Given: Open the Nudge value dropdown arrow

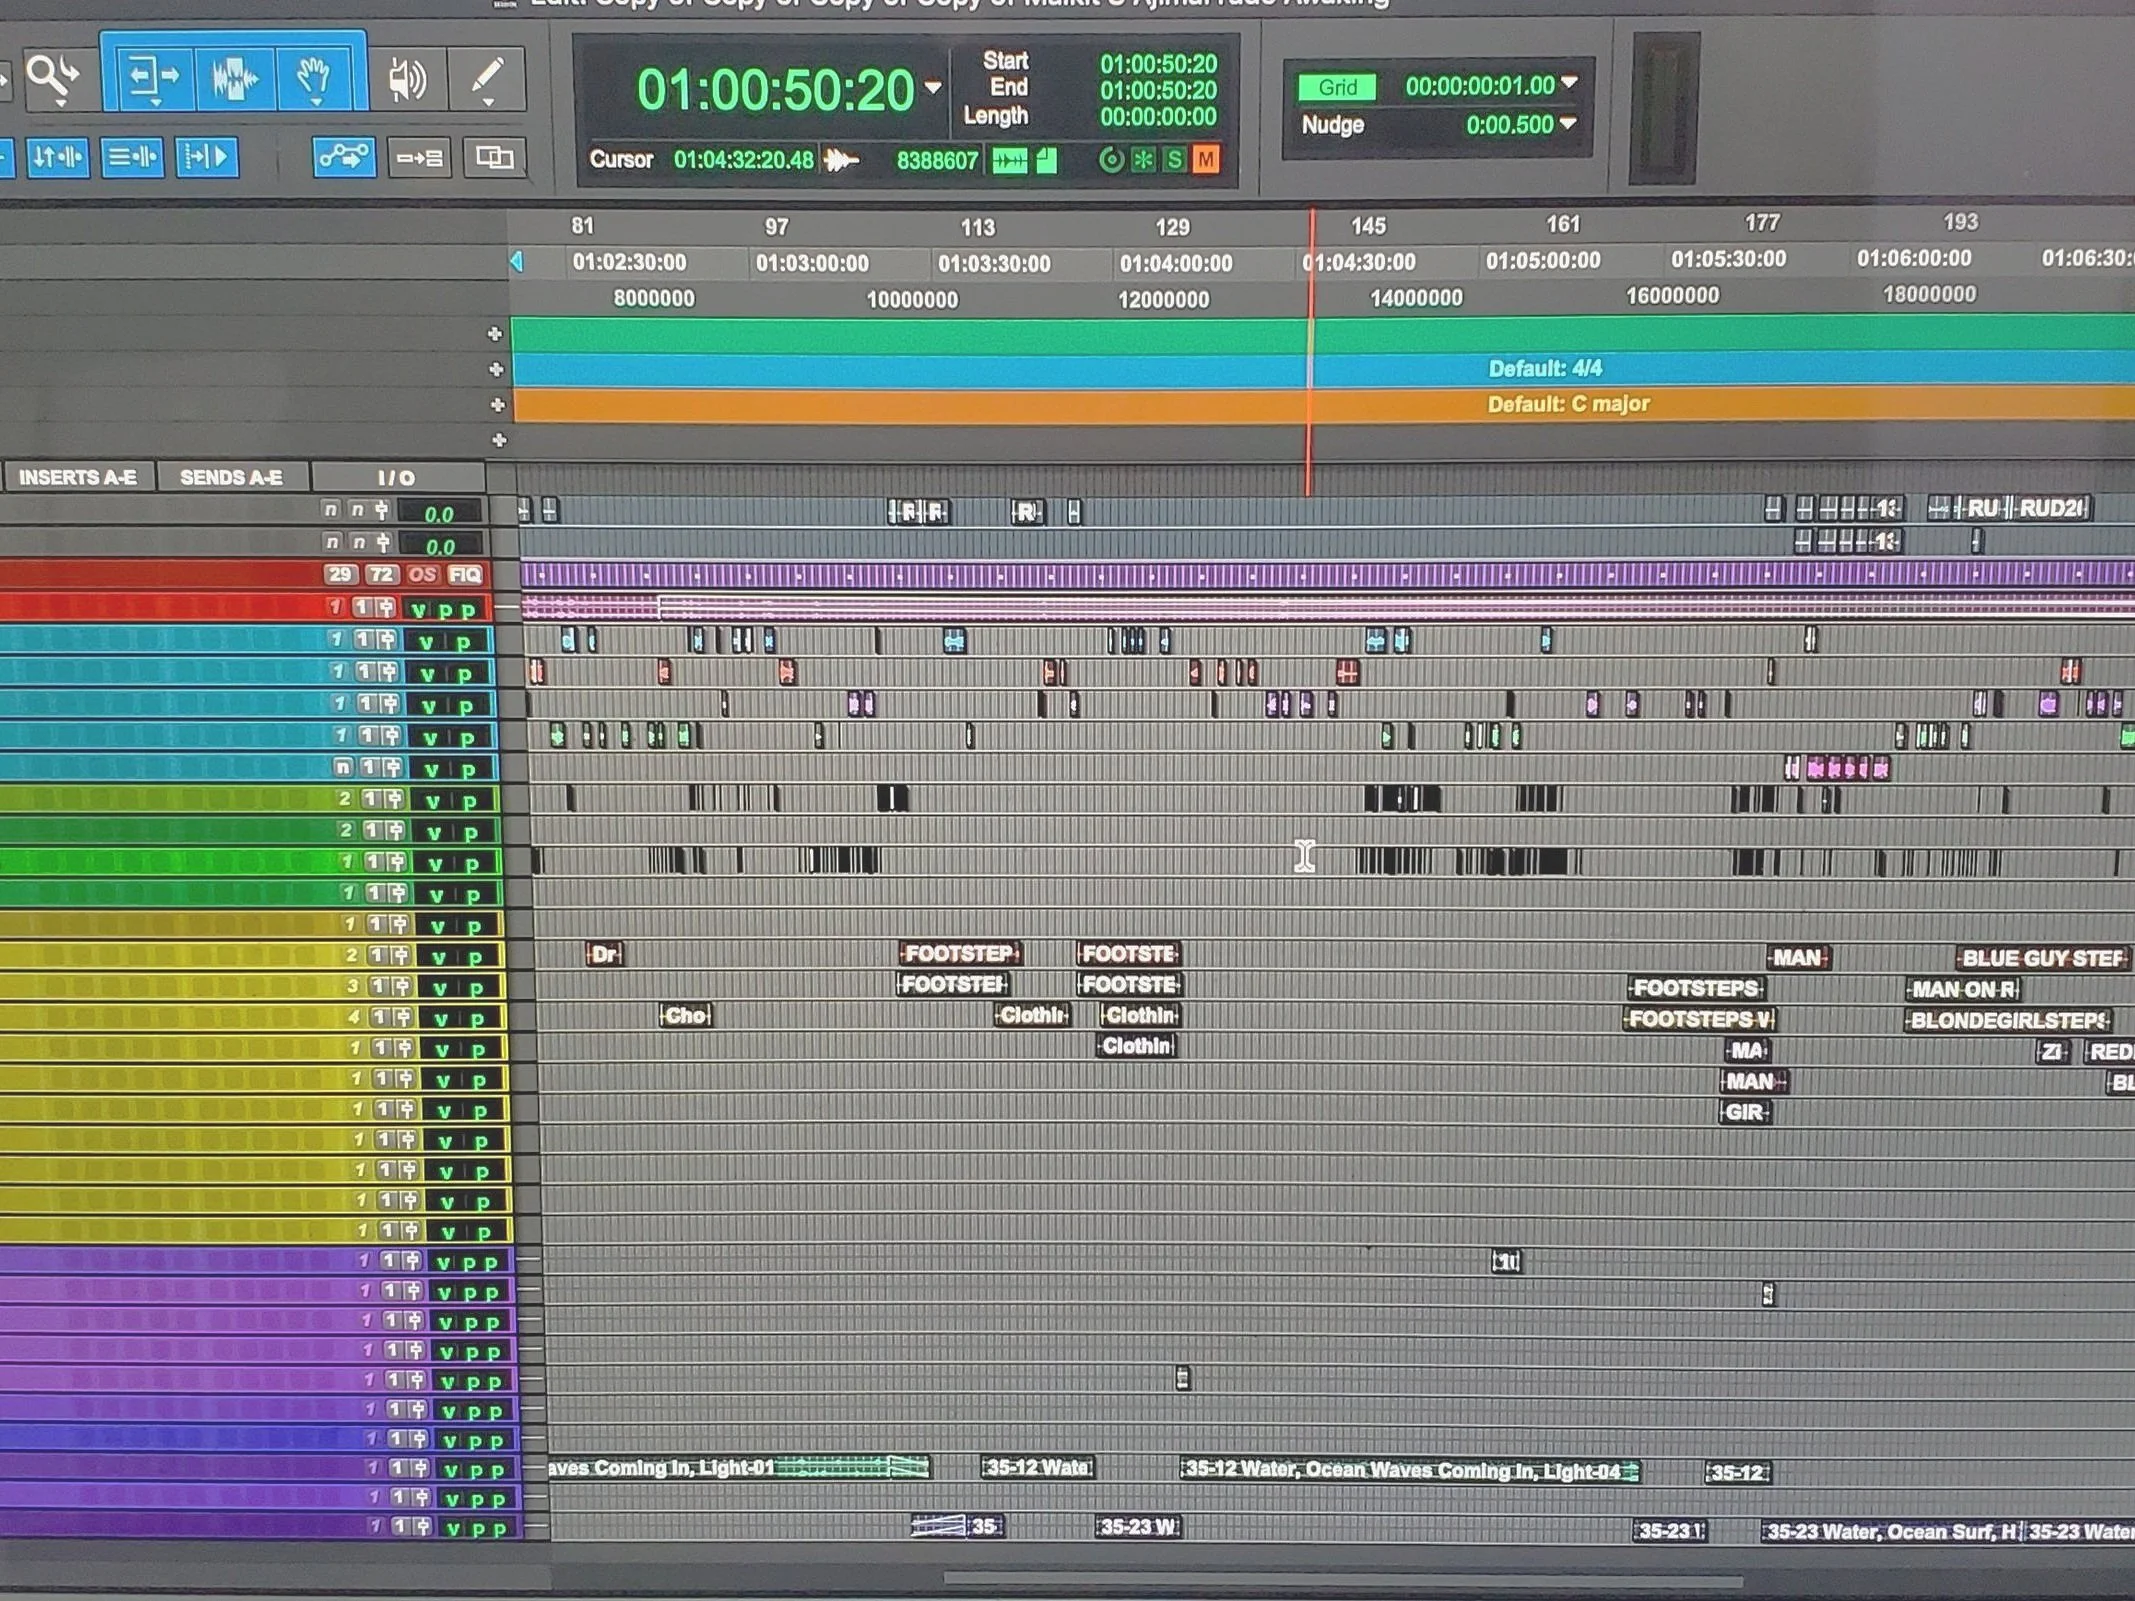Looking at the screenshot, I should 1568,124.
